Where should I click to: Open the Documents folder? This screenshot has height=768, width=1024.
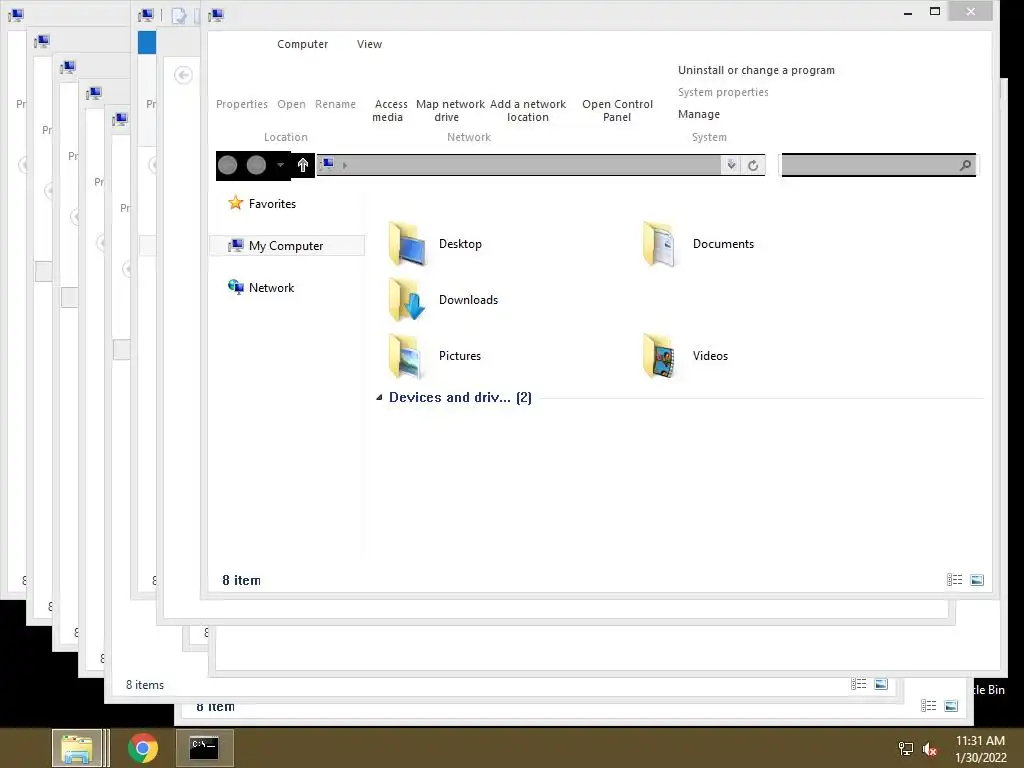(x=698, y=244)
